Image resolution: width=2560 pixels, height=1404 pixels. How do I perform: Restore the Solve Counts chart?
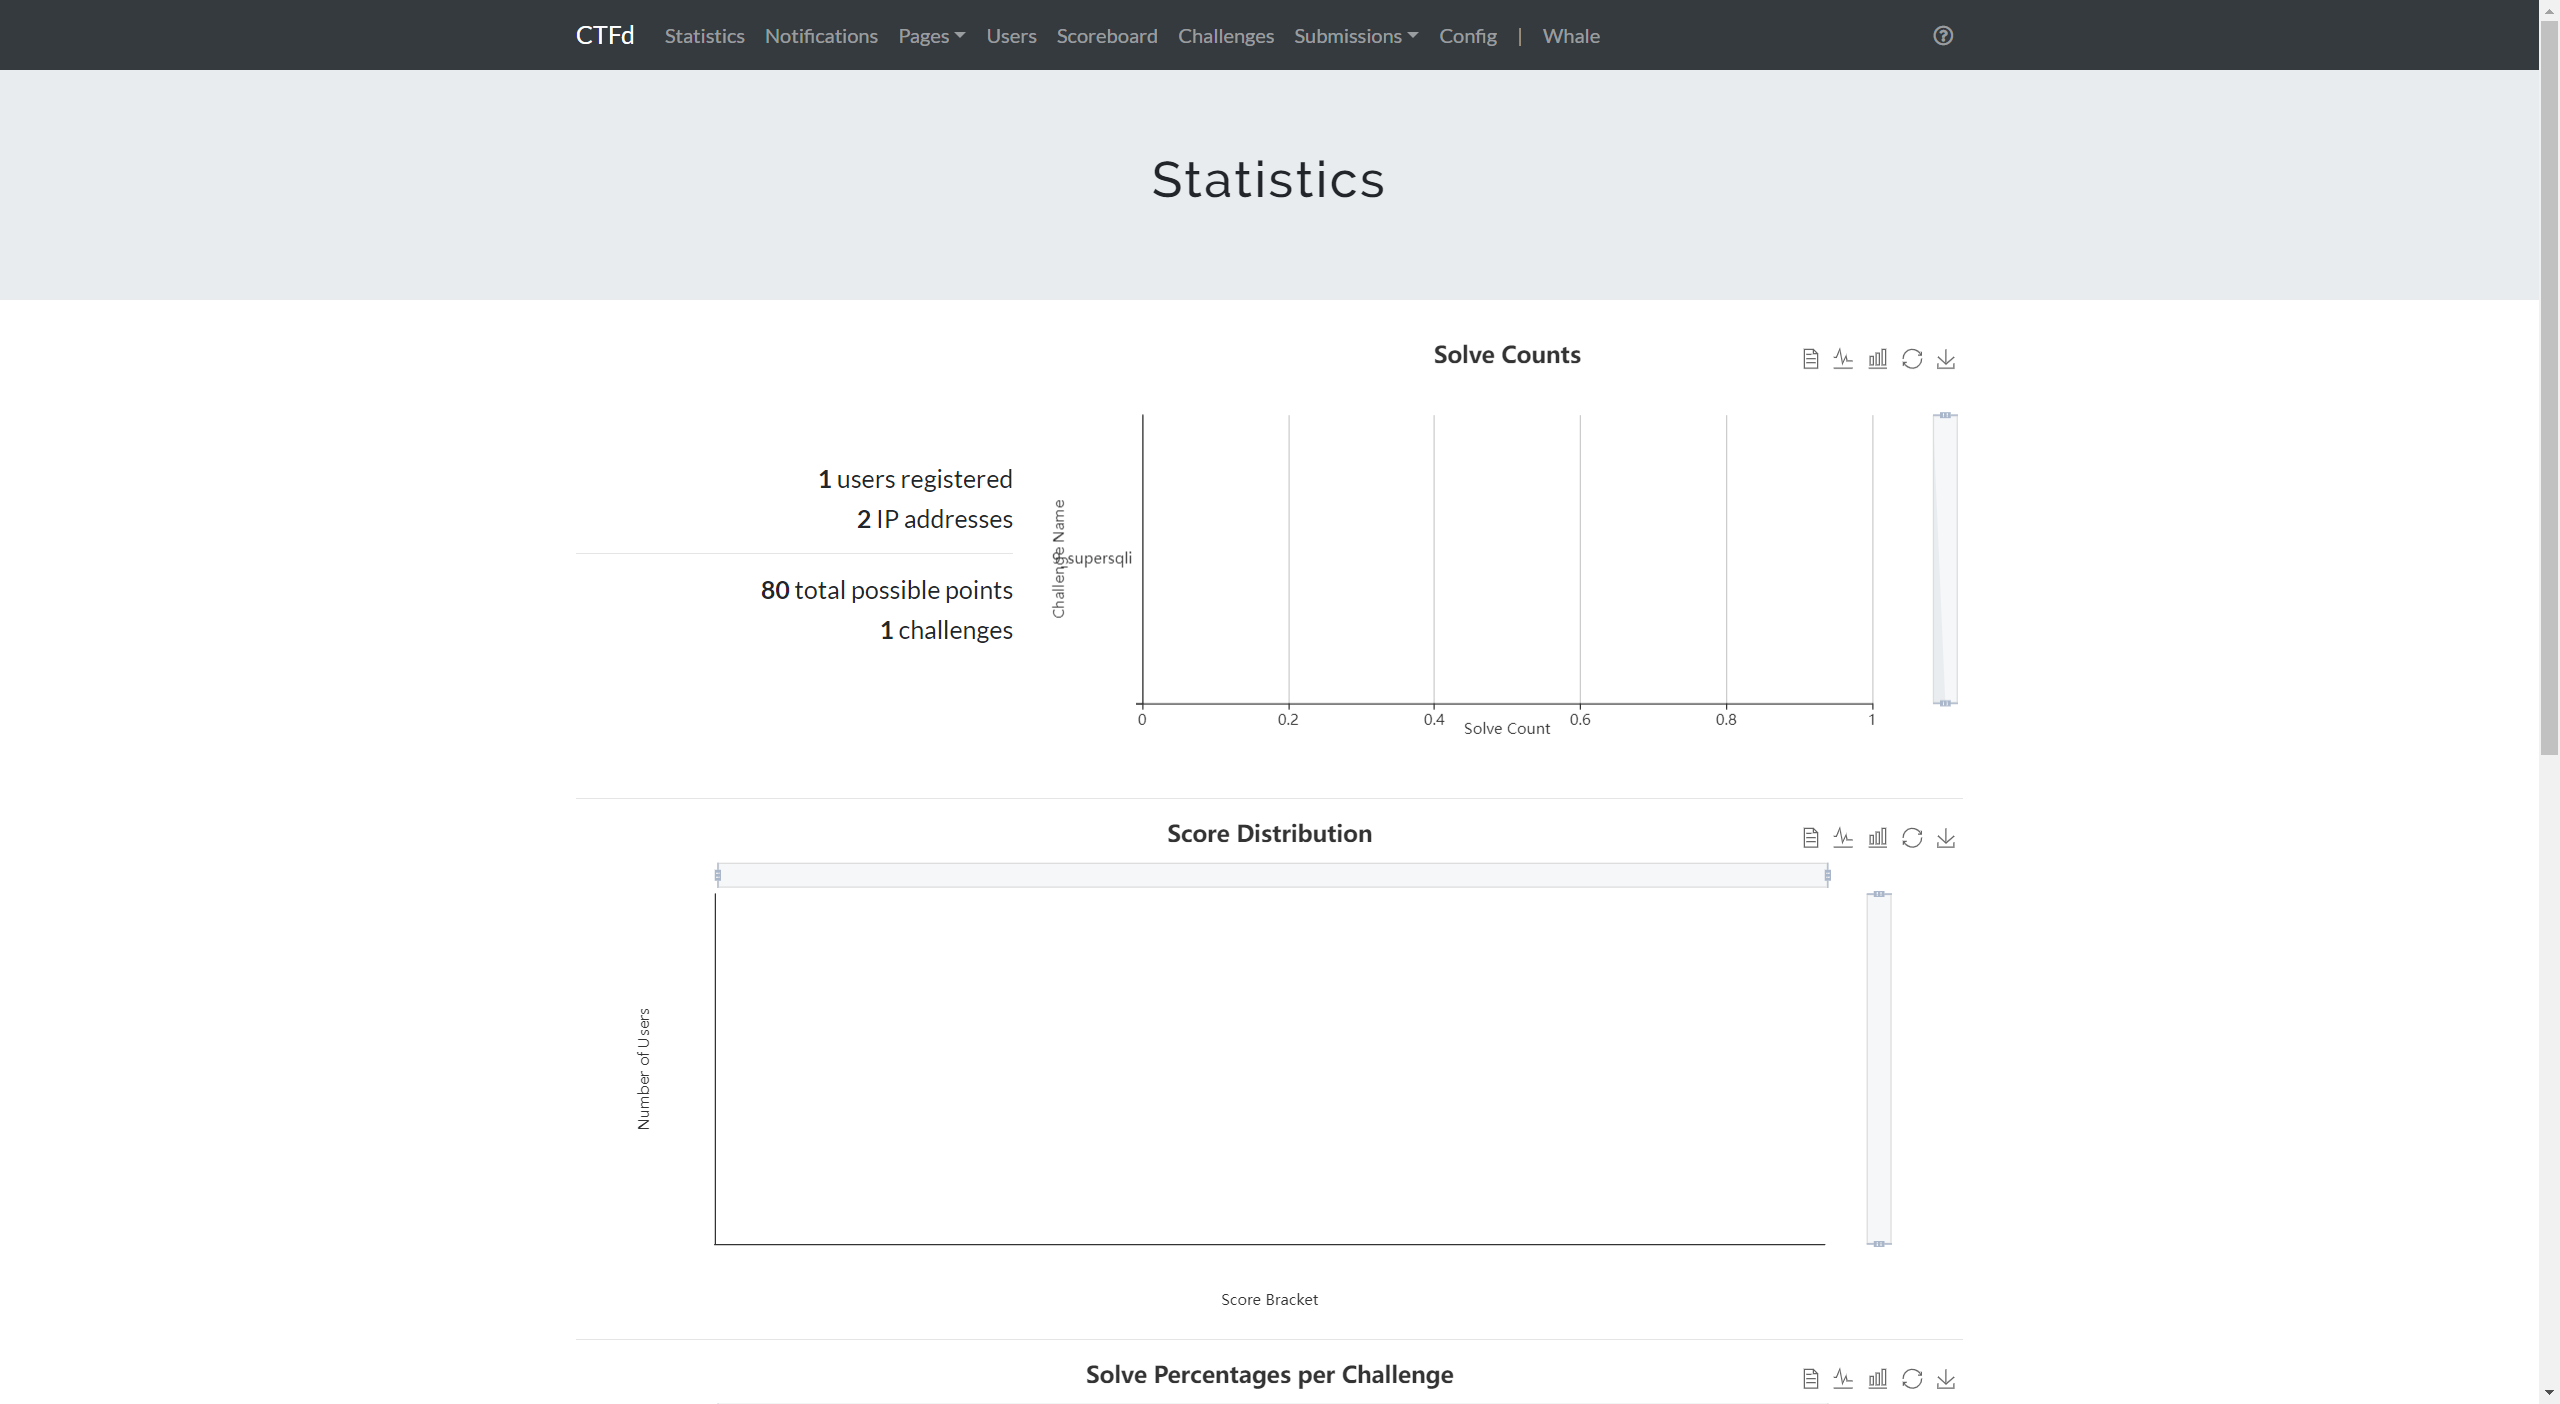pyautogui.click(x=1911, y=358)
